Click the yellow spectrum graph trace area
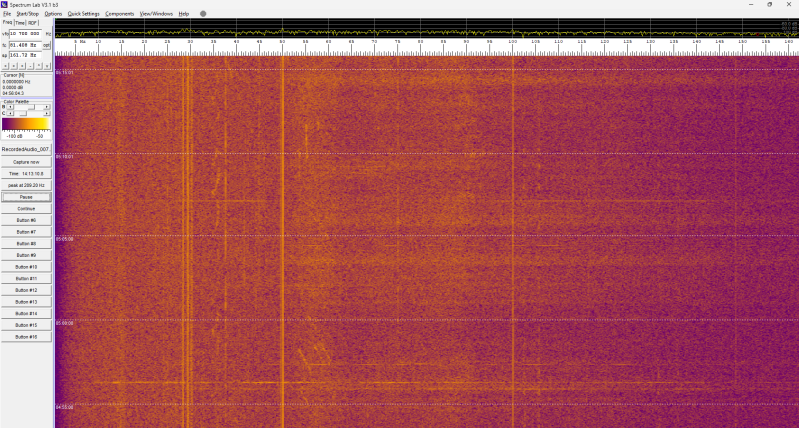This screenshot has height=428, width=799. tap(427, 29)
